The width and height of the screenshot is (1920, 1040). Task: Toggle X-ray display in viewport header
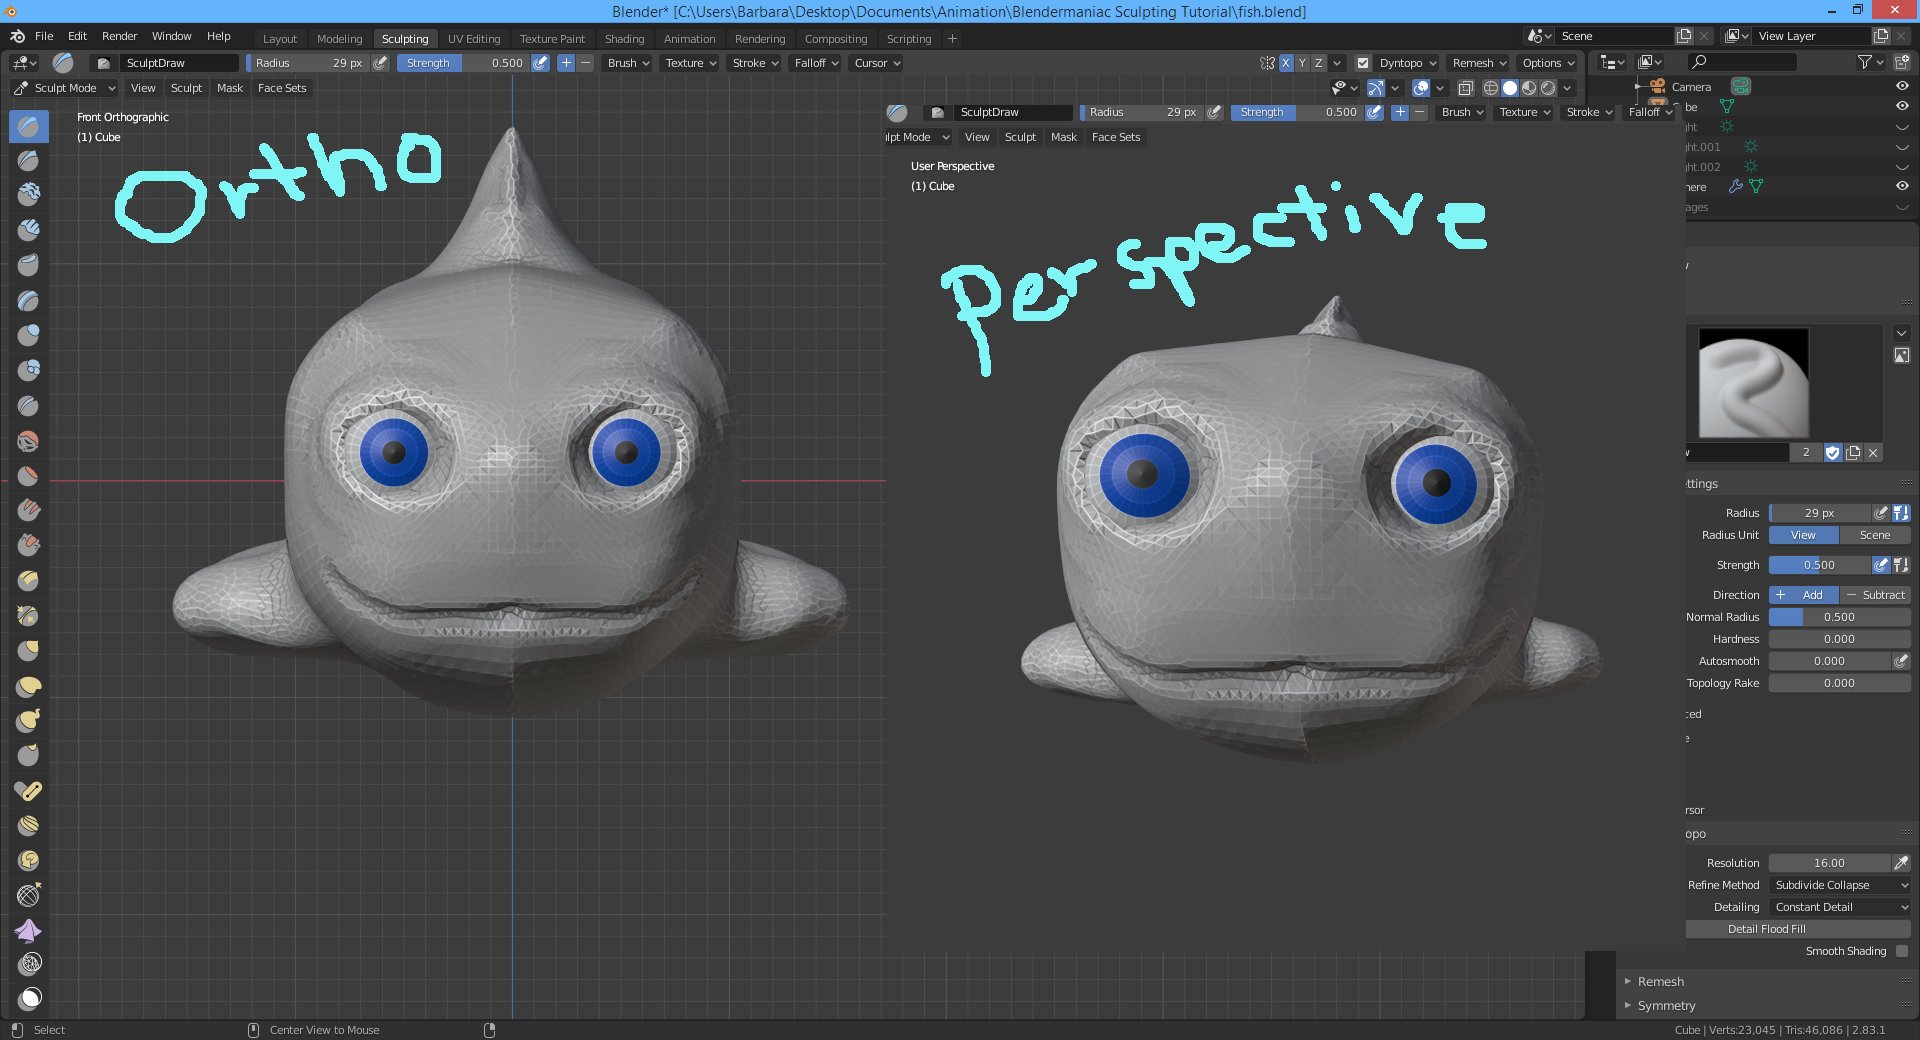coord(1465,88)
